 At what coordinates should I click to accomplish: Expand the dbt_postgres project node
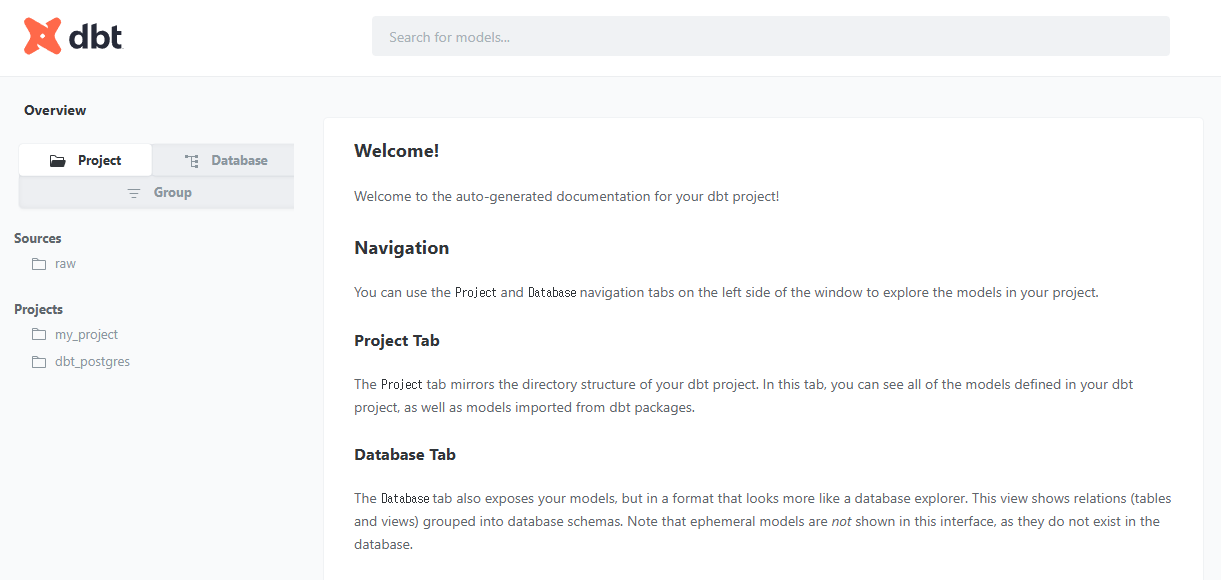tap(92, 362)
